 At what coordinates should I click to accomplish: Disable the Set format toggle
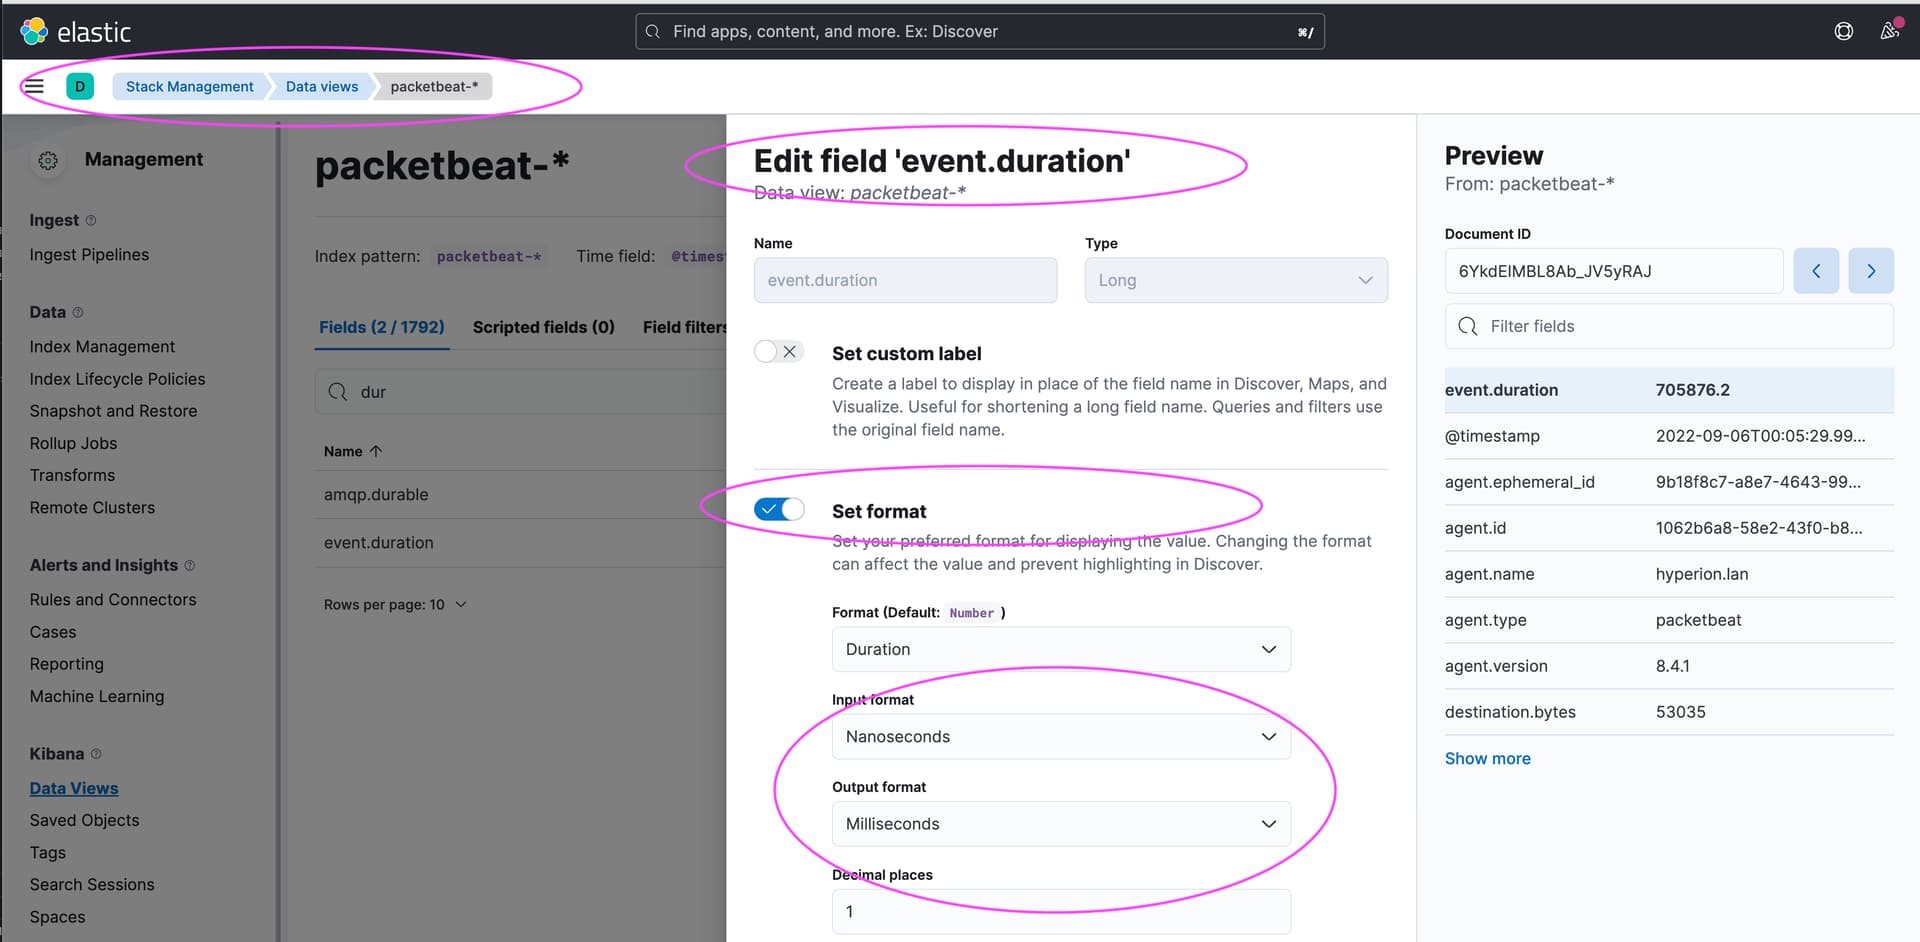point(778,510)
